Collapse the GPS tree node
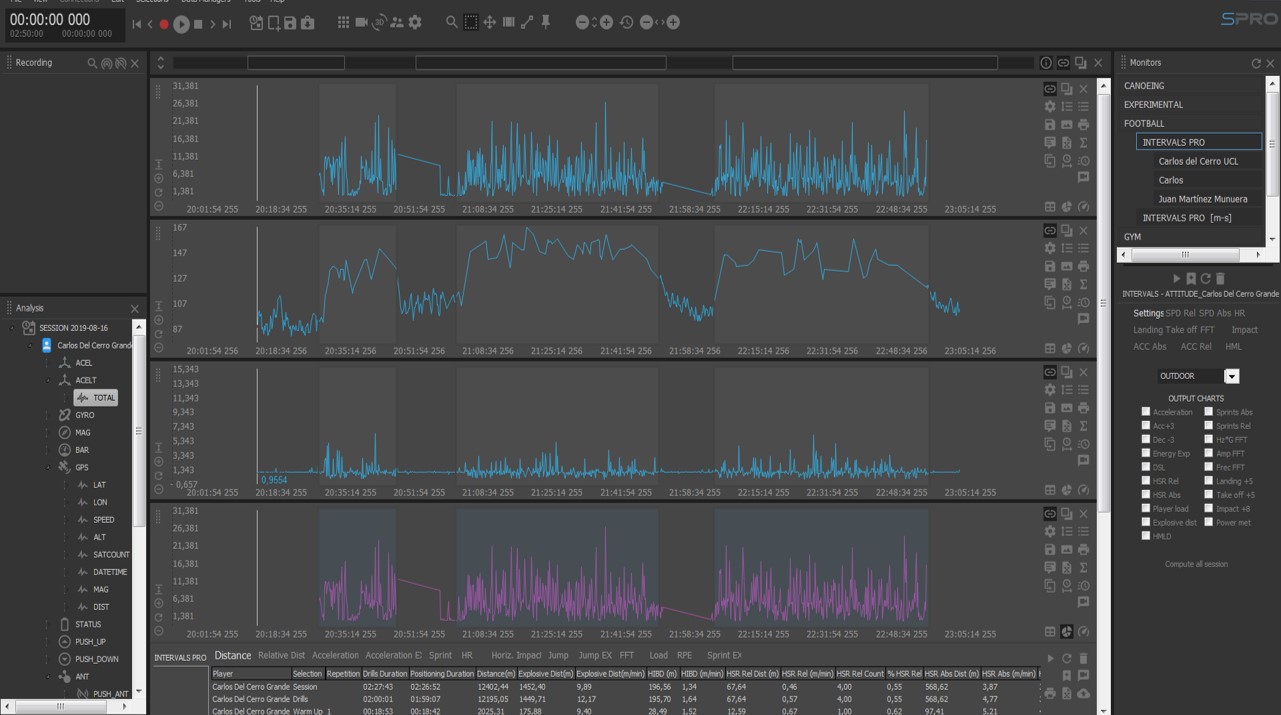This screenshot has width=1281, height=715. click(x=48, y=467)
